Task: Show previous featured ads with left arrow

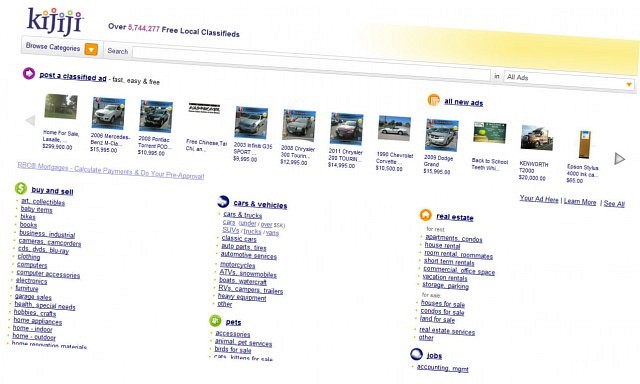Action: tap(30, 120)
